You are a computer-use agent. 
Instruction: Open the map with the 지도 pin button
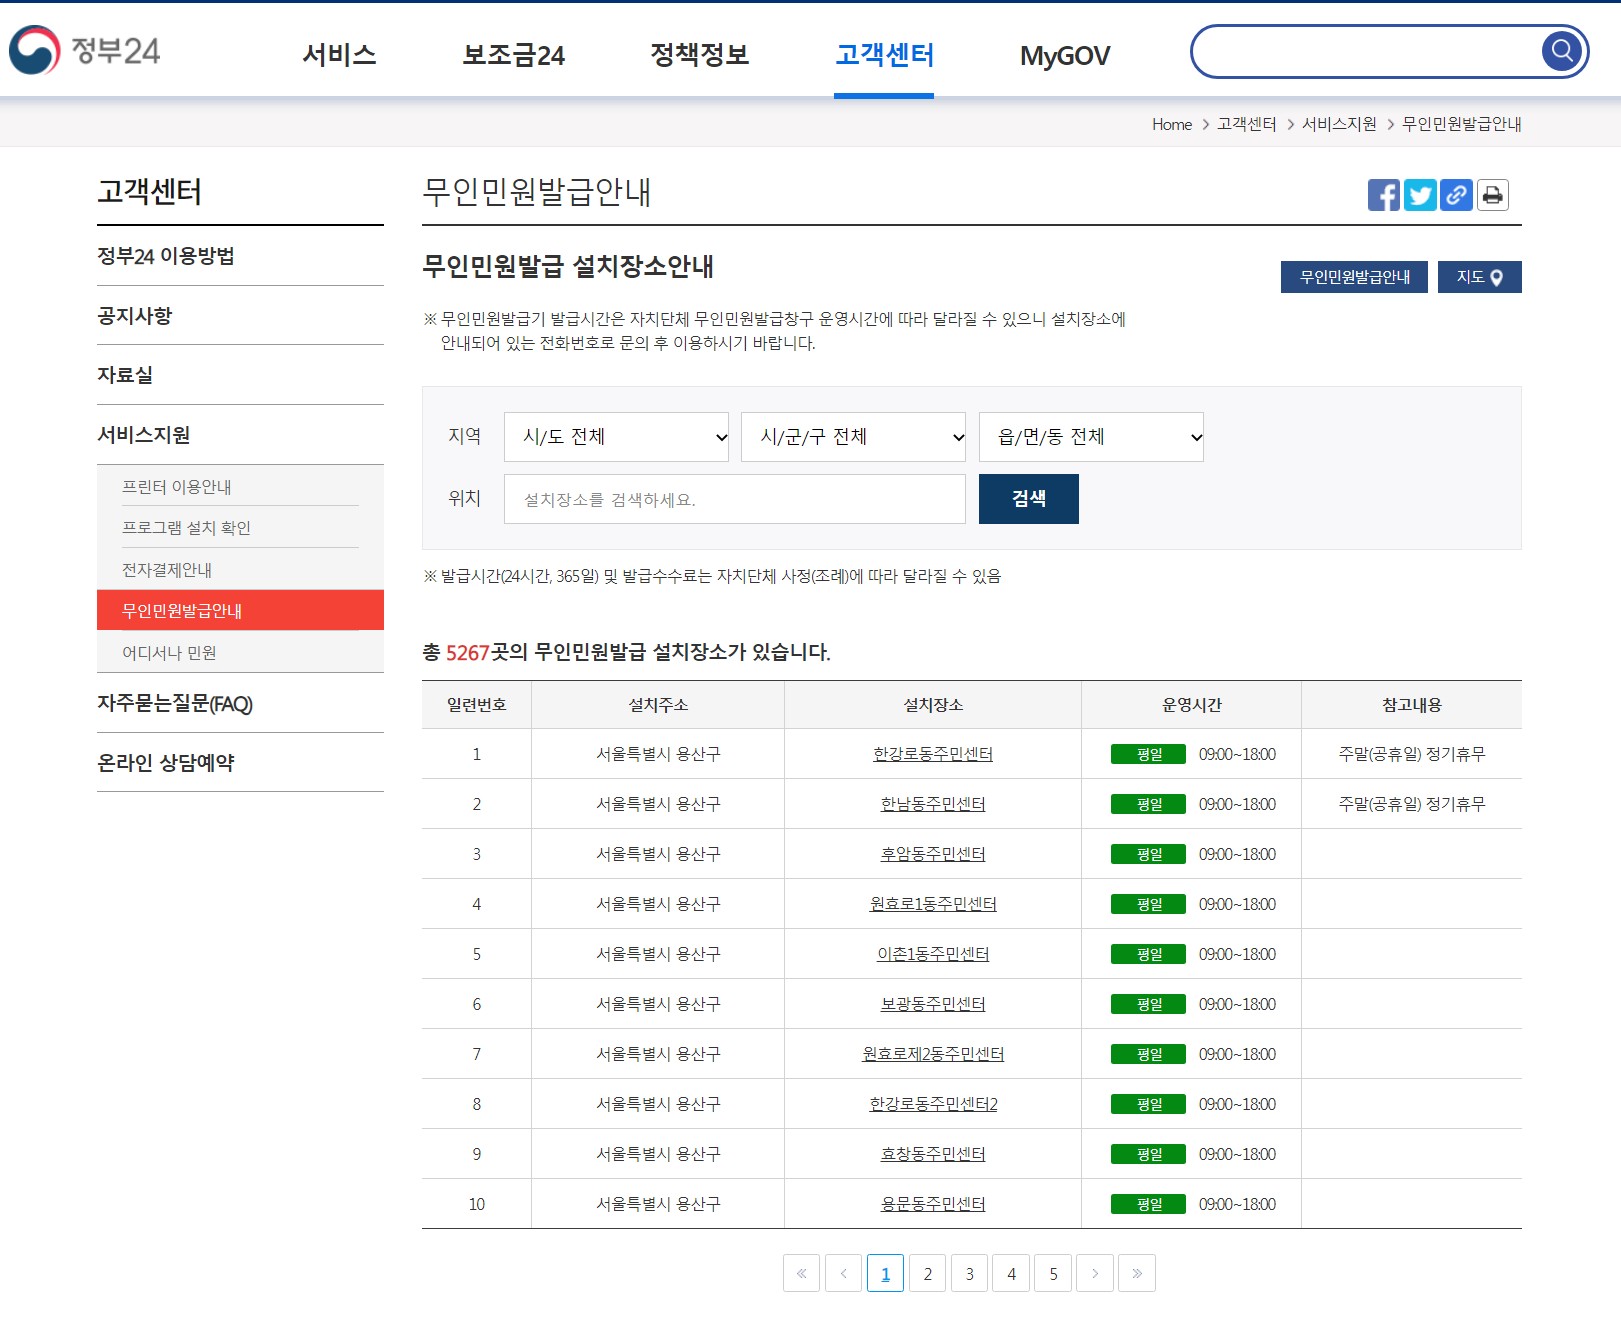[x=1480, y=277]
